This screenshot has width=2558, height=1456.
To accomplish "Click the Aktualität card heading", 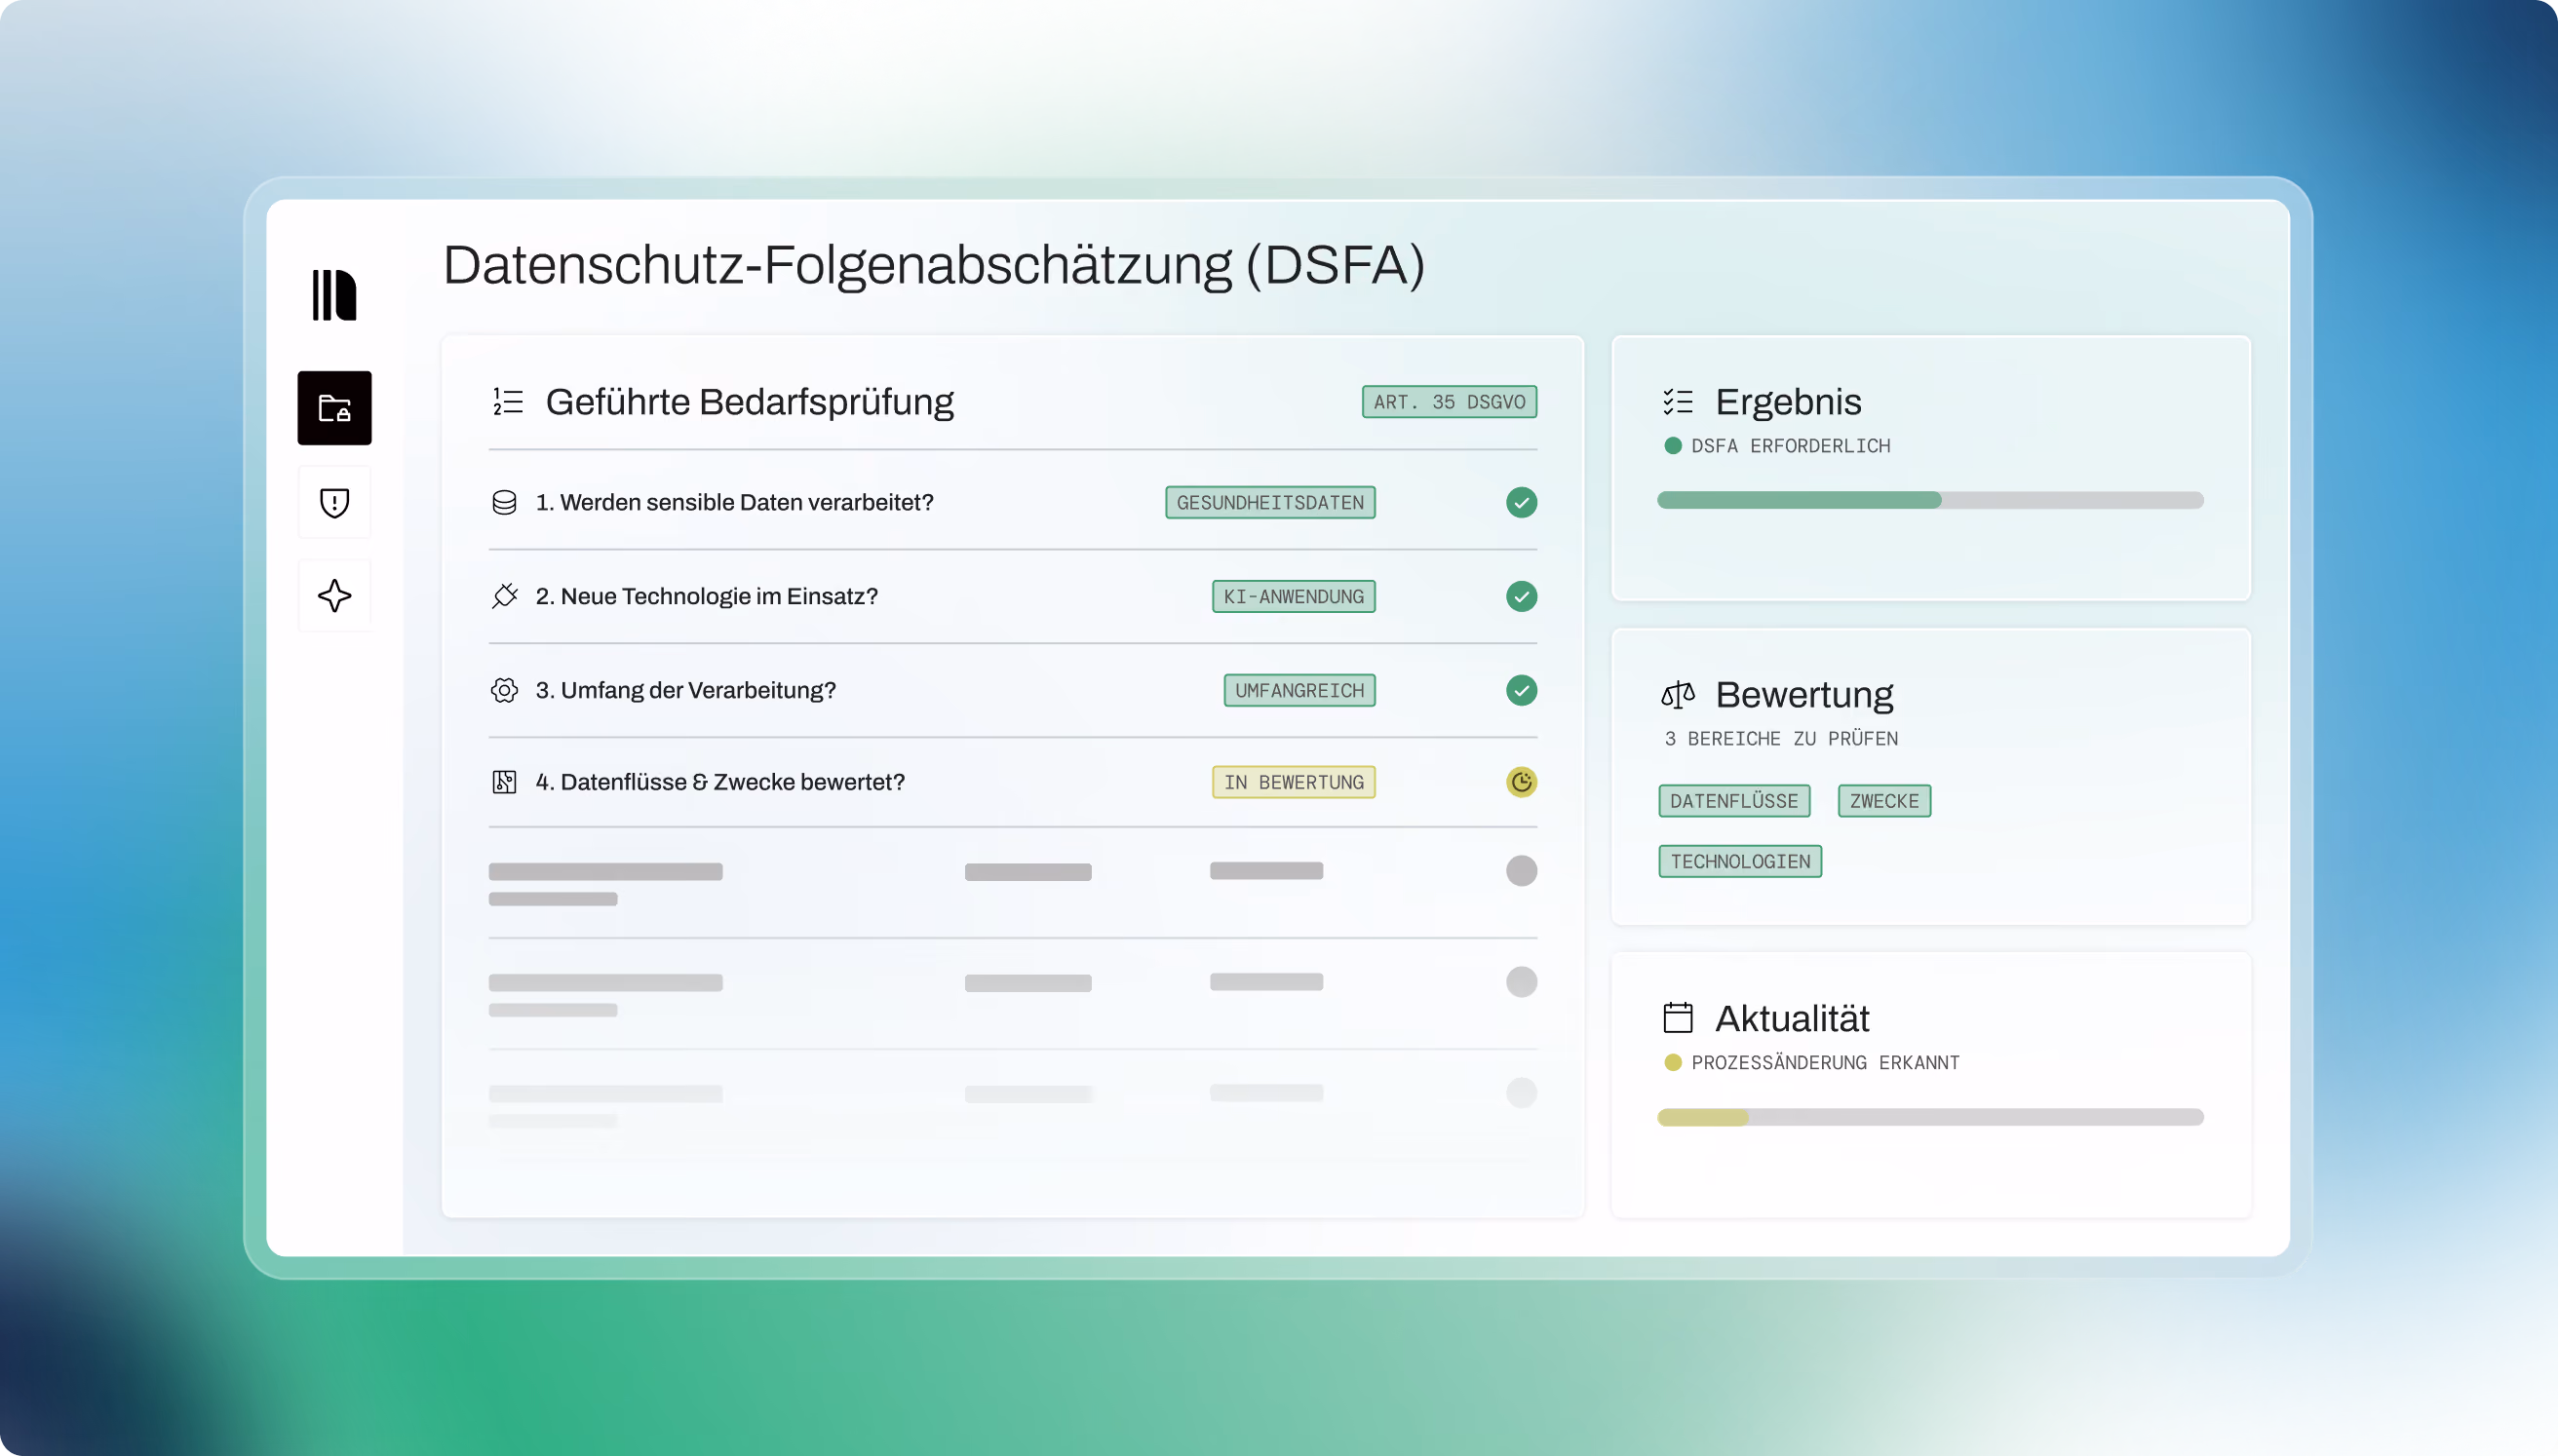I will pyautogui.click(x=1792, y=1018).
